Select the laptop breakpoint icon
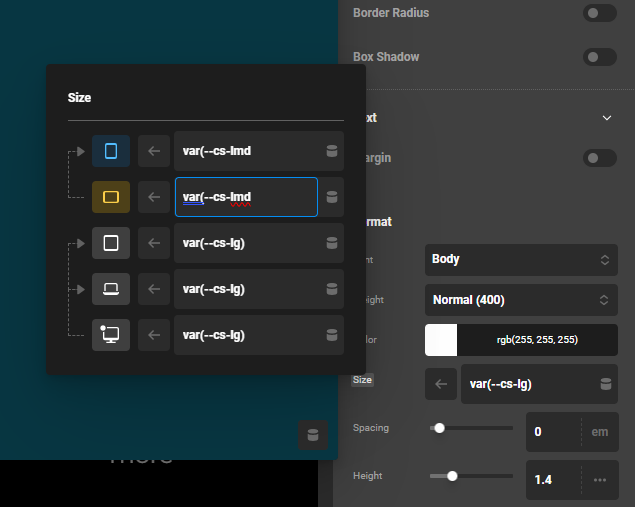This screenshot has height=507, width=635. (111, 289)
